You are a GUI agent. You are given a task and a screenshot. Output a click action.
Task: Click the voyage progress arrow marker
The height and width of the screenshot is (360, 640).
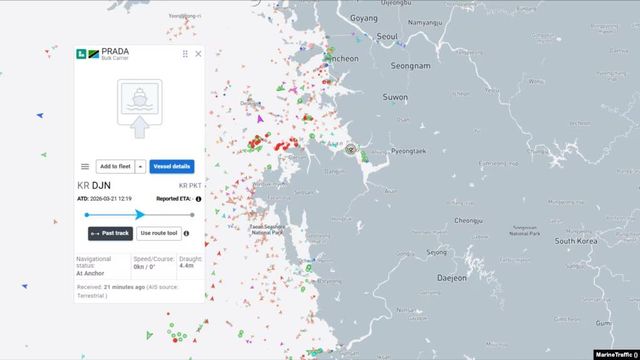[140, 215]
